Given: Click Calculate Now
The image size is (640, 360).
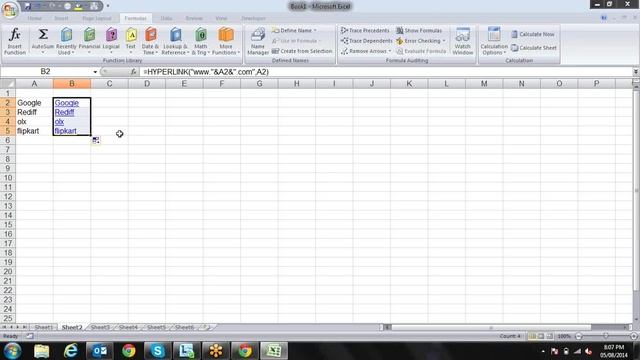Looking at the screenshot, I should 533,34.
